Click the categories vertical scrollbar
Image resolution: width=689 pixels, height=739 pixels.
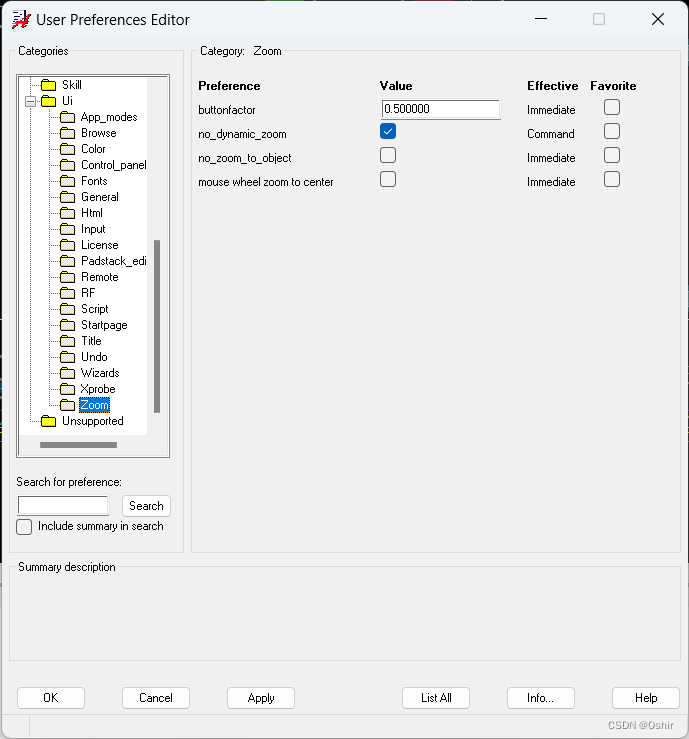[157, 325]
